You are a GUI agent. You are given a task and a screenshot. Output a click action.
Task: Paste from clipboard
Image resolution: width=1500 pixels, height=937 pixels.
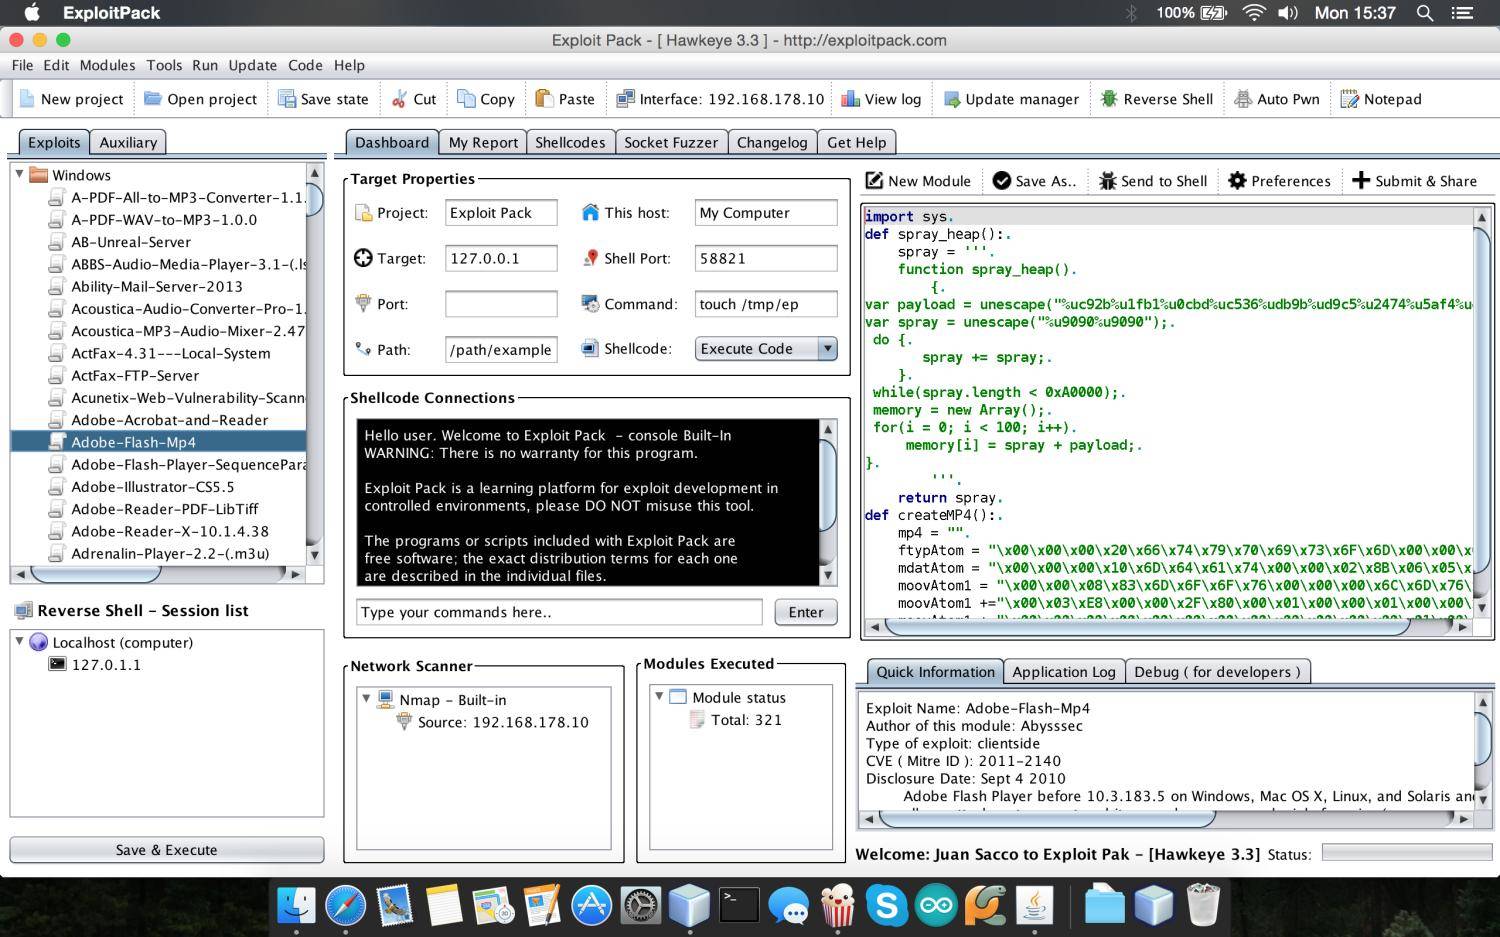566,99
